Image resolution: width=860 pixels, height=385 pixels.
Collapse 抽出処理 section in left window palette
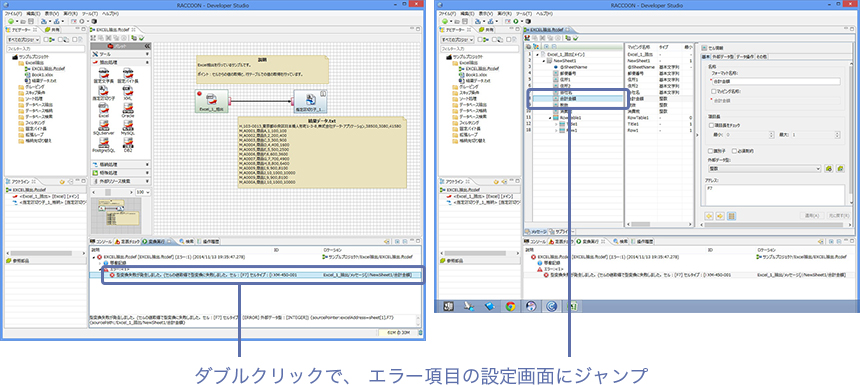click(121, 63)
